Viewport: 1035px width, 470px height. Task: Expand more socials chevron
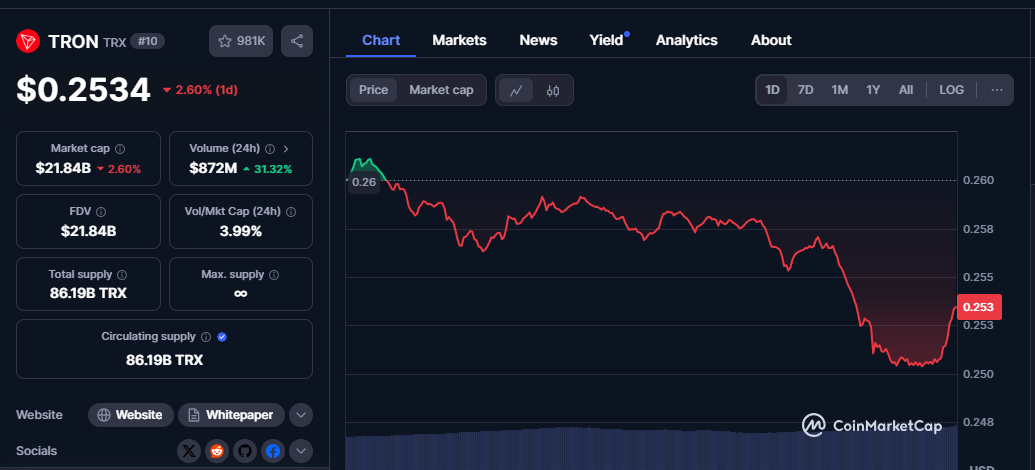point(301,452)
